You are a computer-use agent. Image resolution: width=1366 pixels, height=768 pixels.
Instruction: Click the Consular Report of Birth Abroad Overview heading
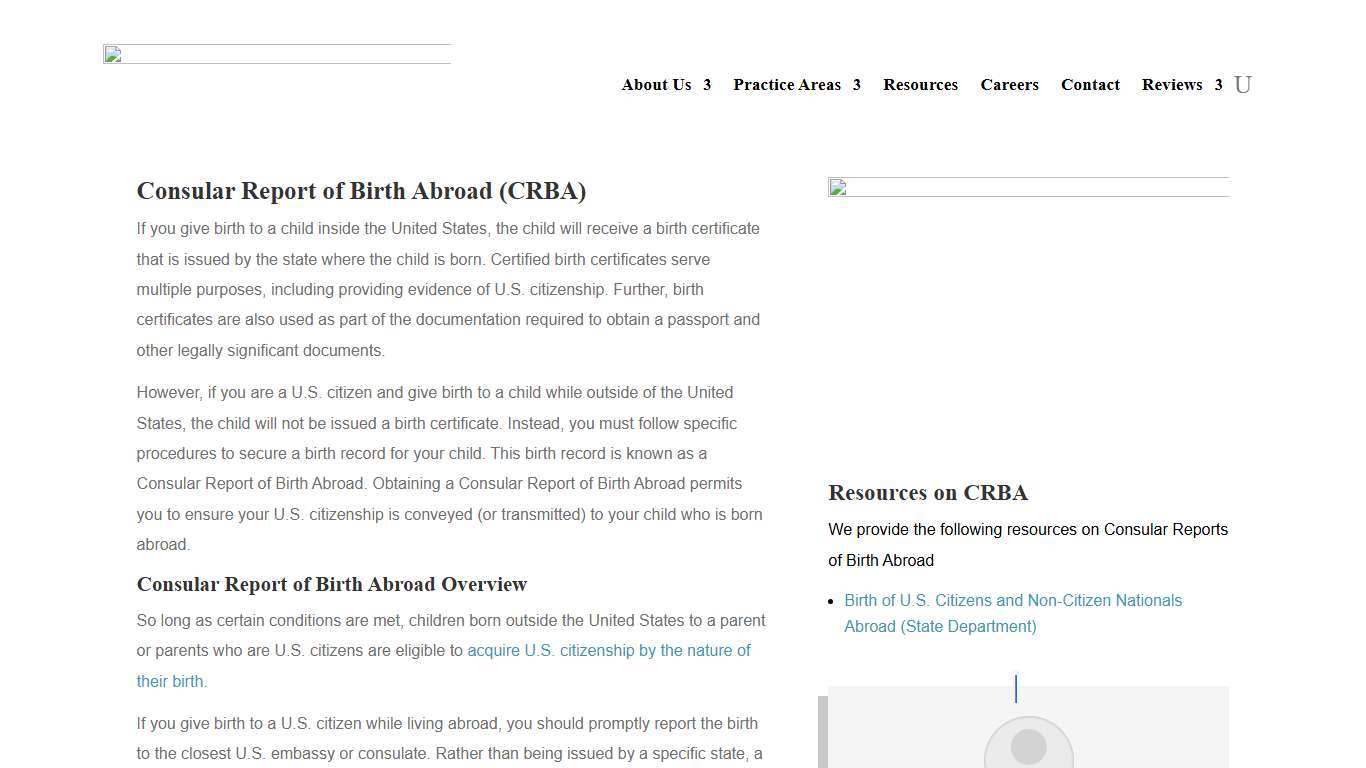[332, 584]
